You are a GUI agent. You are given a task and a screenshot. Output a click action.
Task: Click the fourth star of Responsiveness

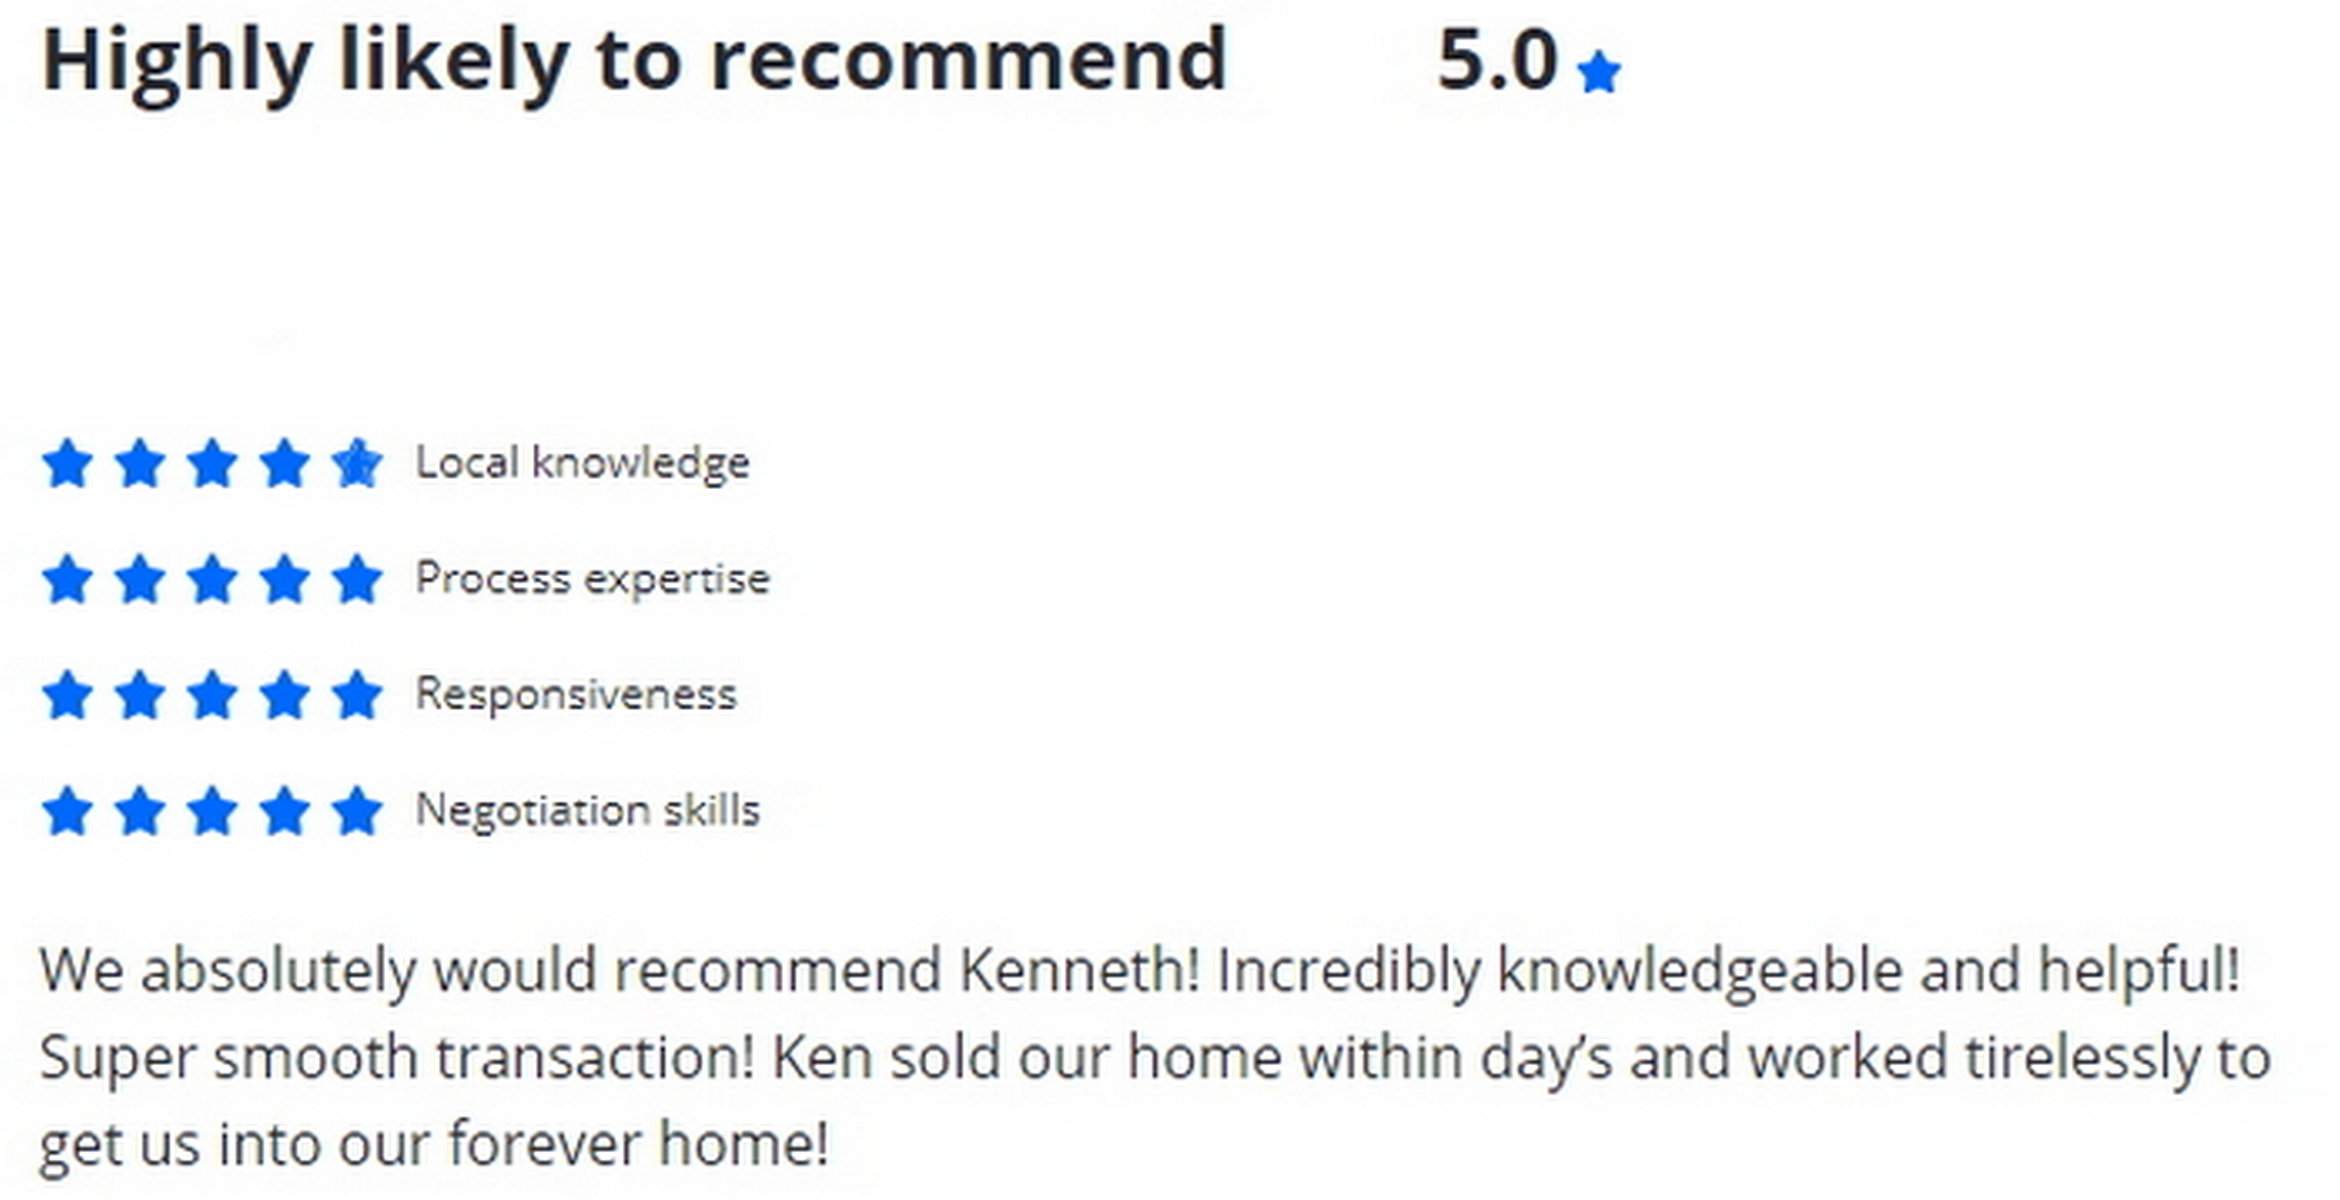pos(285,695)
